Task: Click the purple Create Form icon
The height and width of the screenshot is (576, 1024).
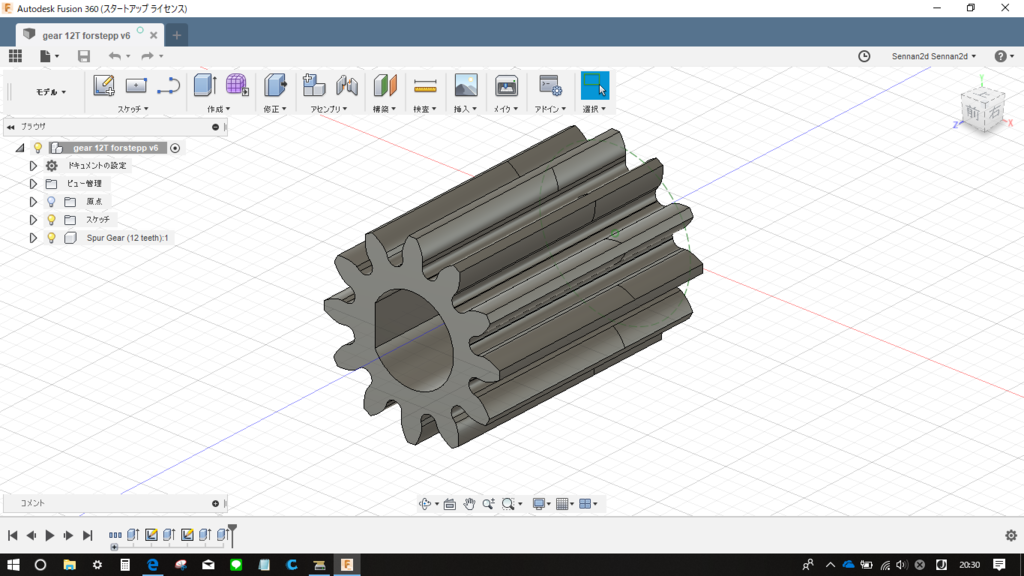Action: coord(236,86)
